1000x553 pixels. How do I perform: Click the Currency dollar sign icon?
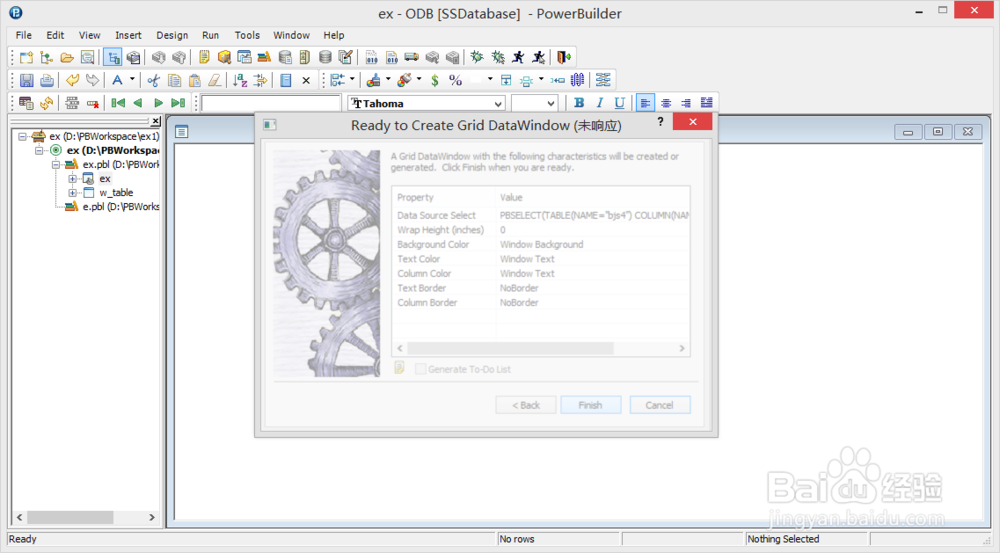[435, 80]
